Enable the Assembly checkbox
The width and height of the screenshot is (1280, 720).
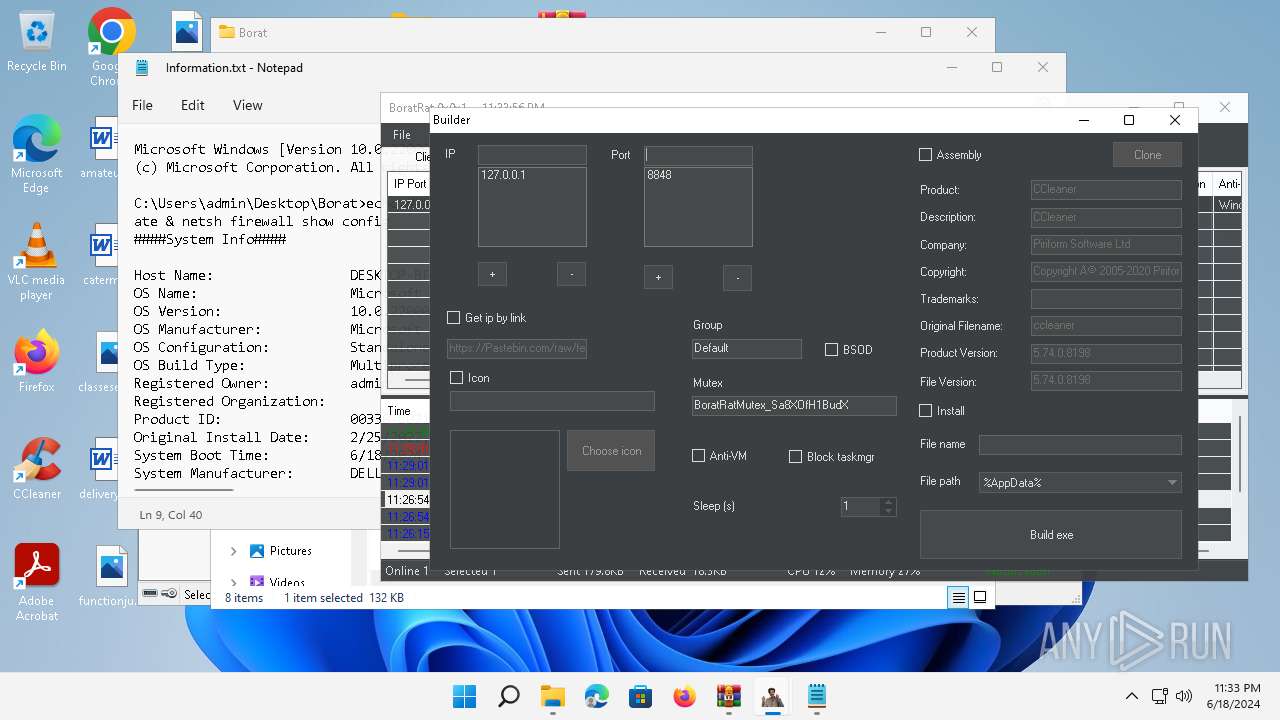click(x=925, y=155)
